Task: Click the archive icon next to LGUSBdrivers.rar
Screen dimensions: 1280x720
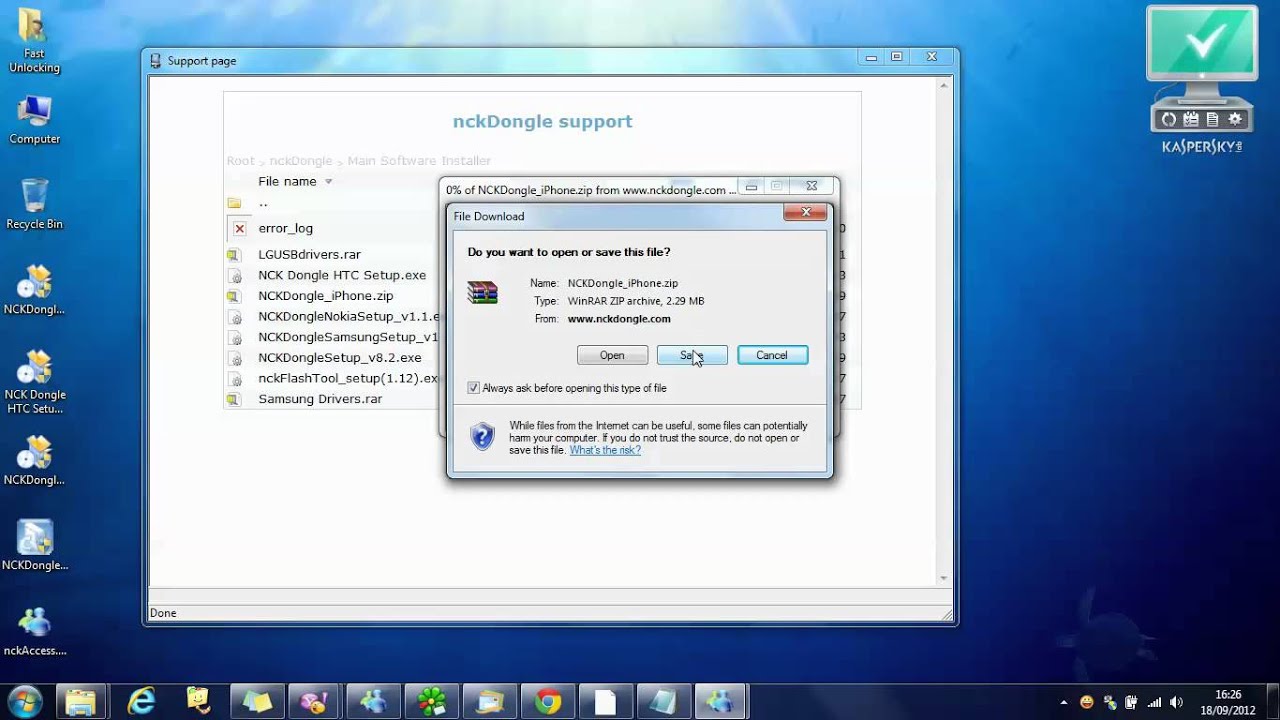Action: 234,255
